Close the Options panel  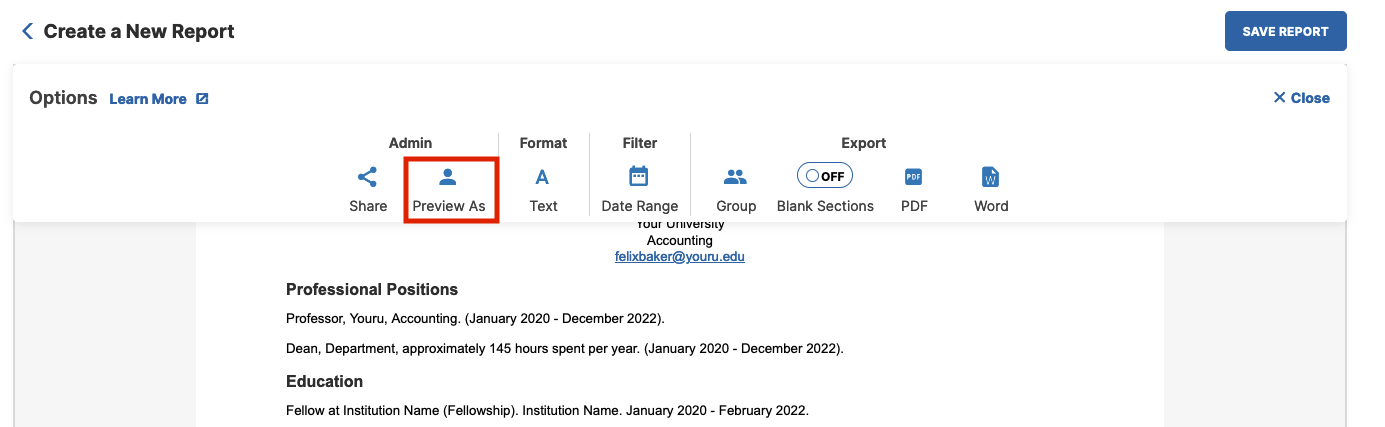[x=1301, y=98]
